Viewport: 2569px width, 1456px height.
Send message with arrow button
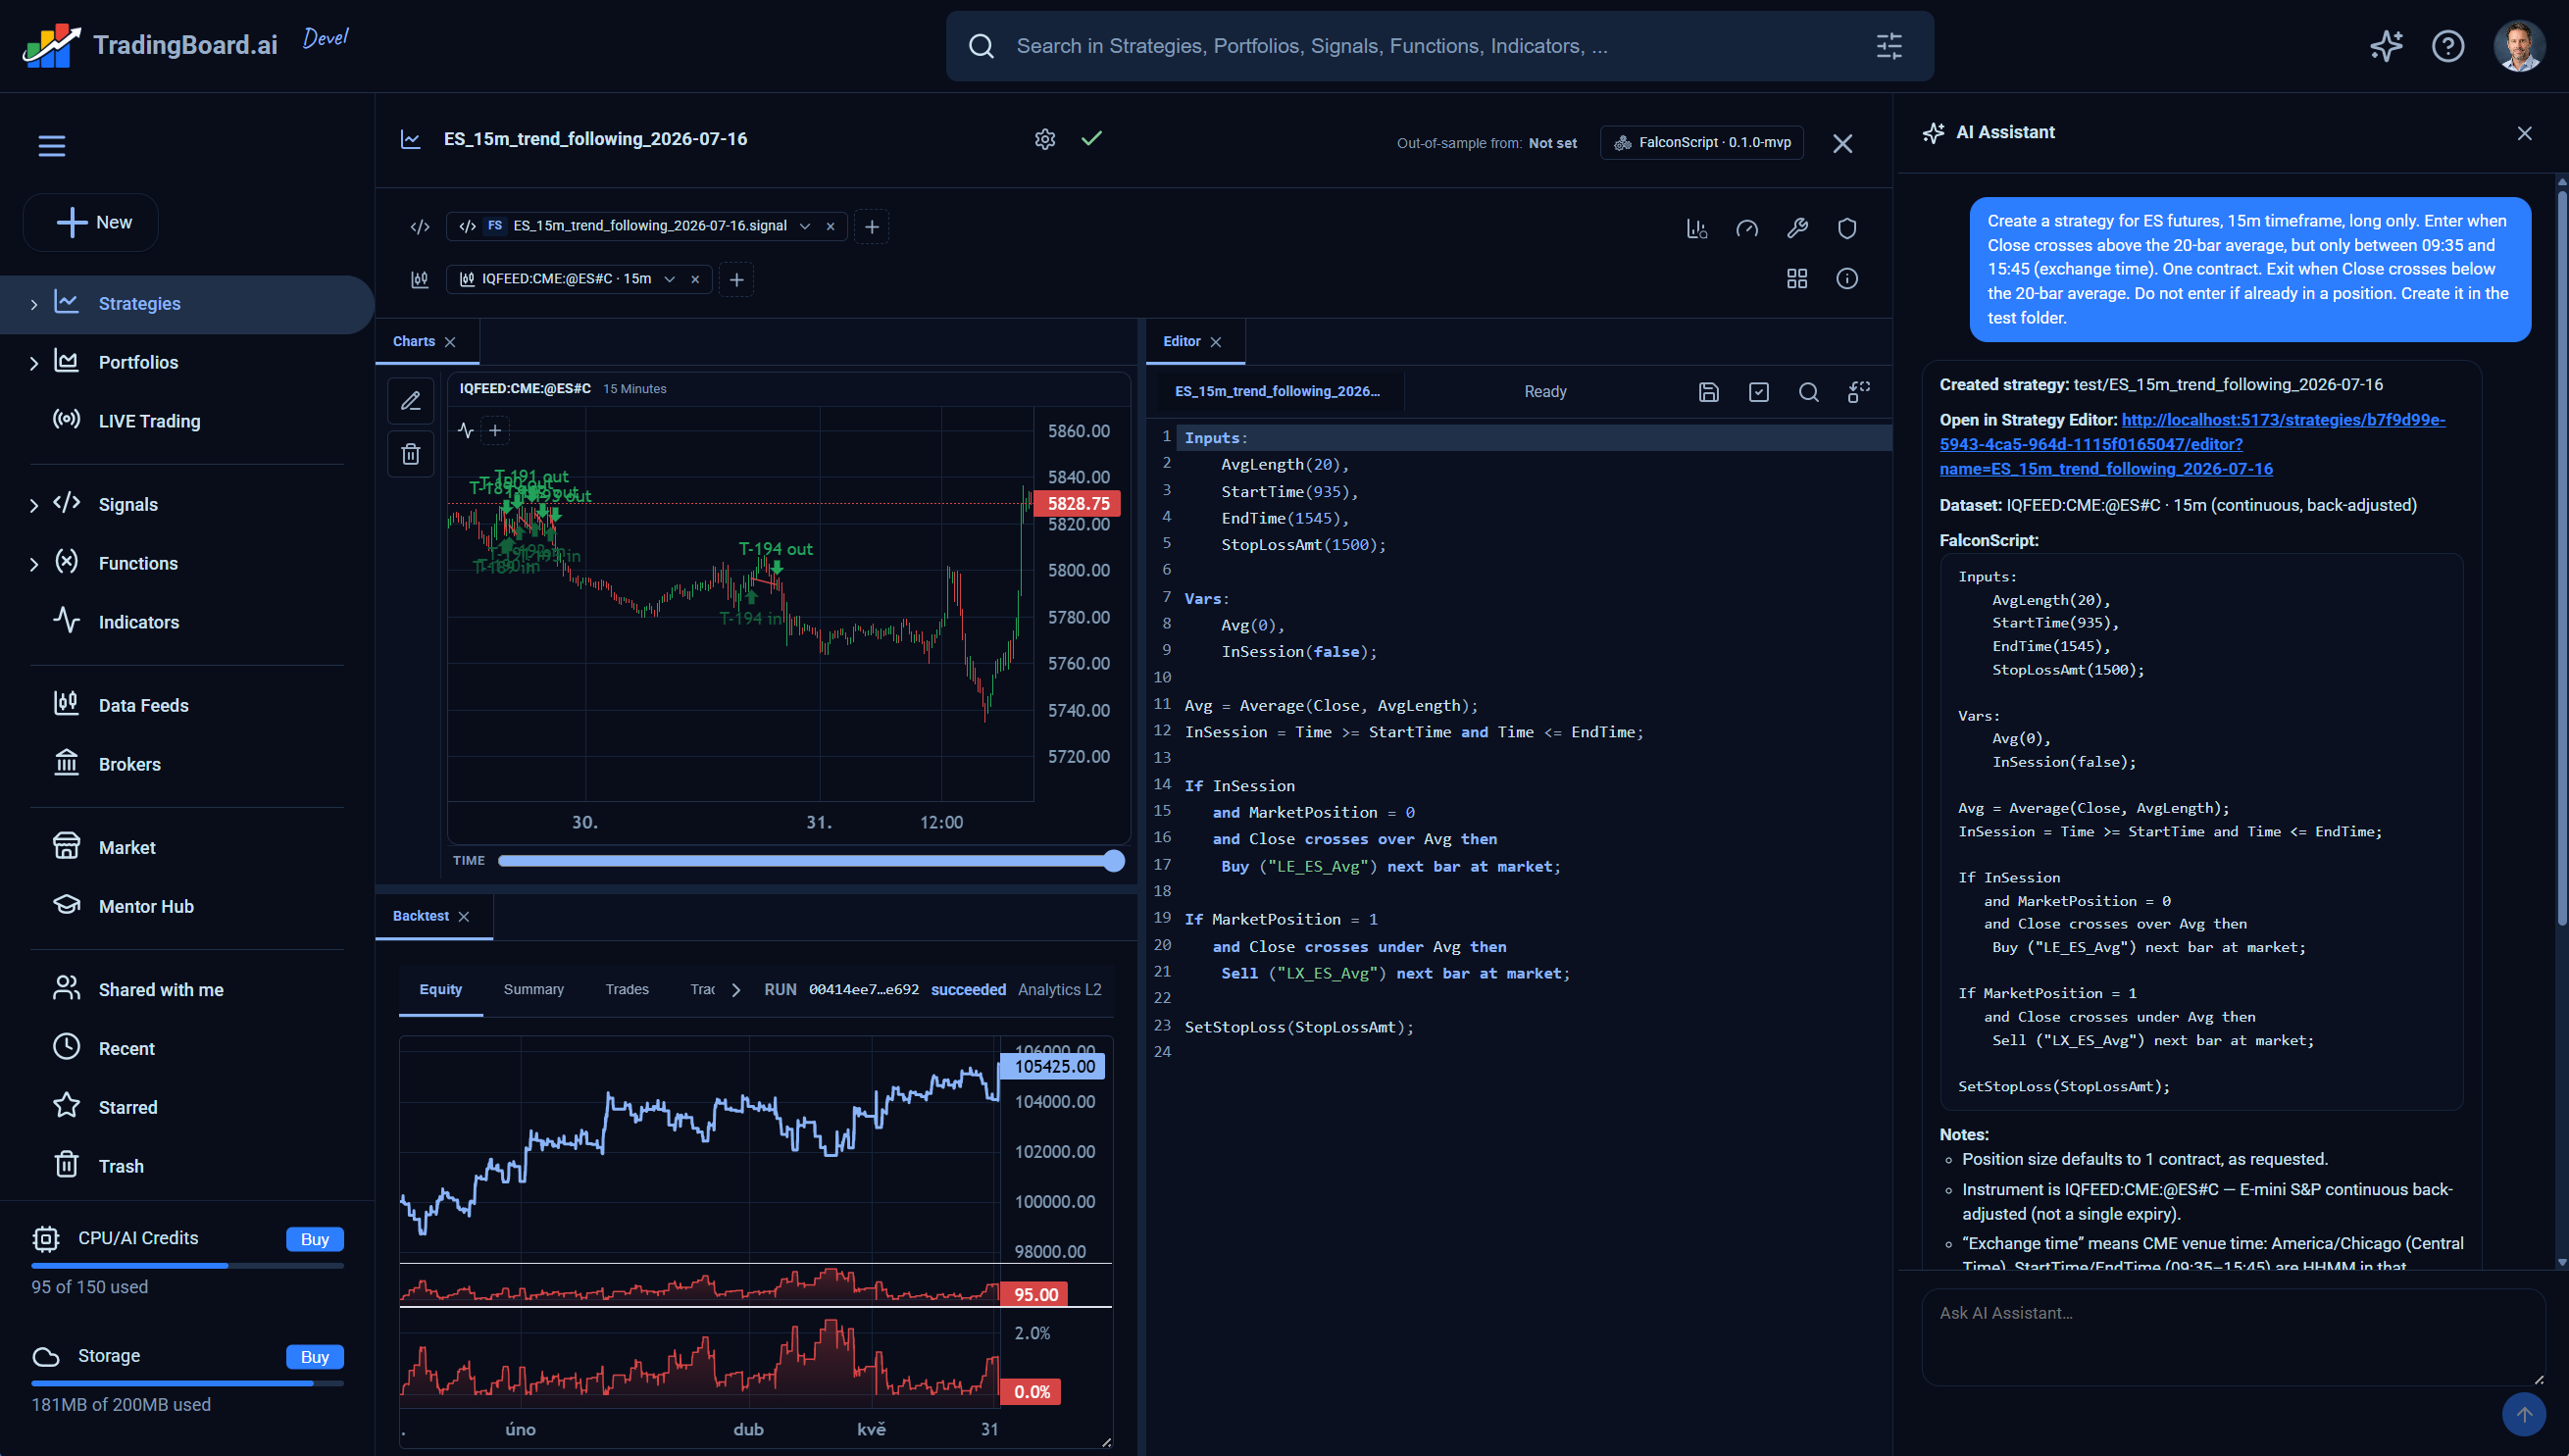(2524, 1415)
